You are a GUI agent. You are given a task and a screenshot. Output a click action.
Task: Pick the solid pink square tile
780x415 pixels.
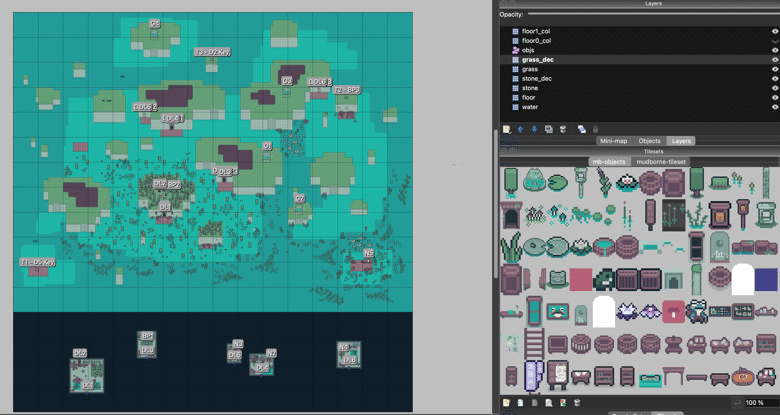point(581,280)
